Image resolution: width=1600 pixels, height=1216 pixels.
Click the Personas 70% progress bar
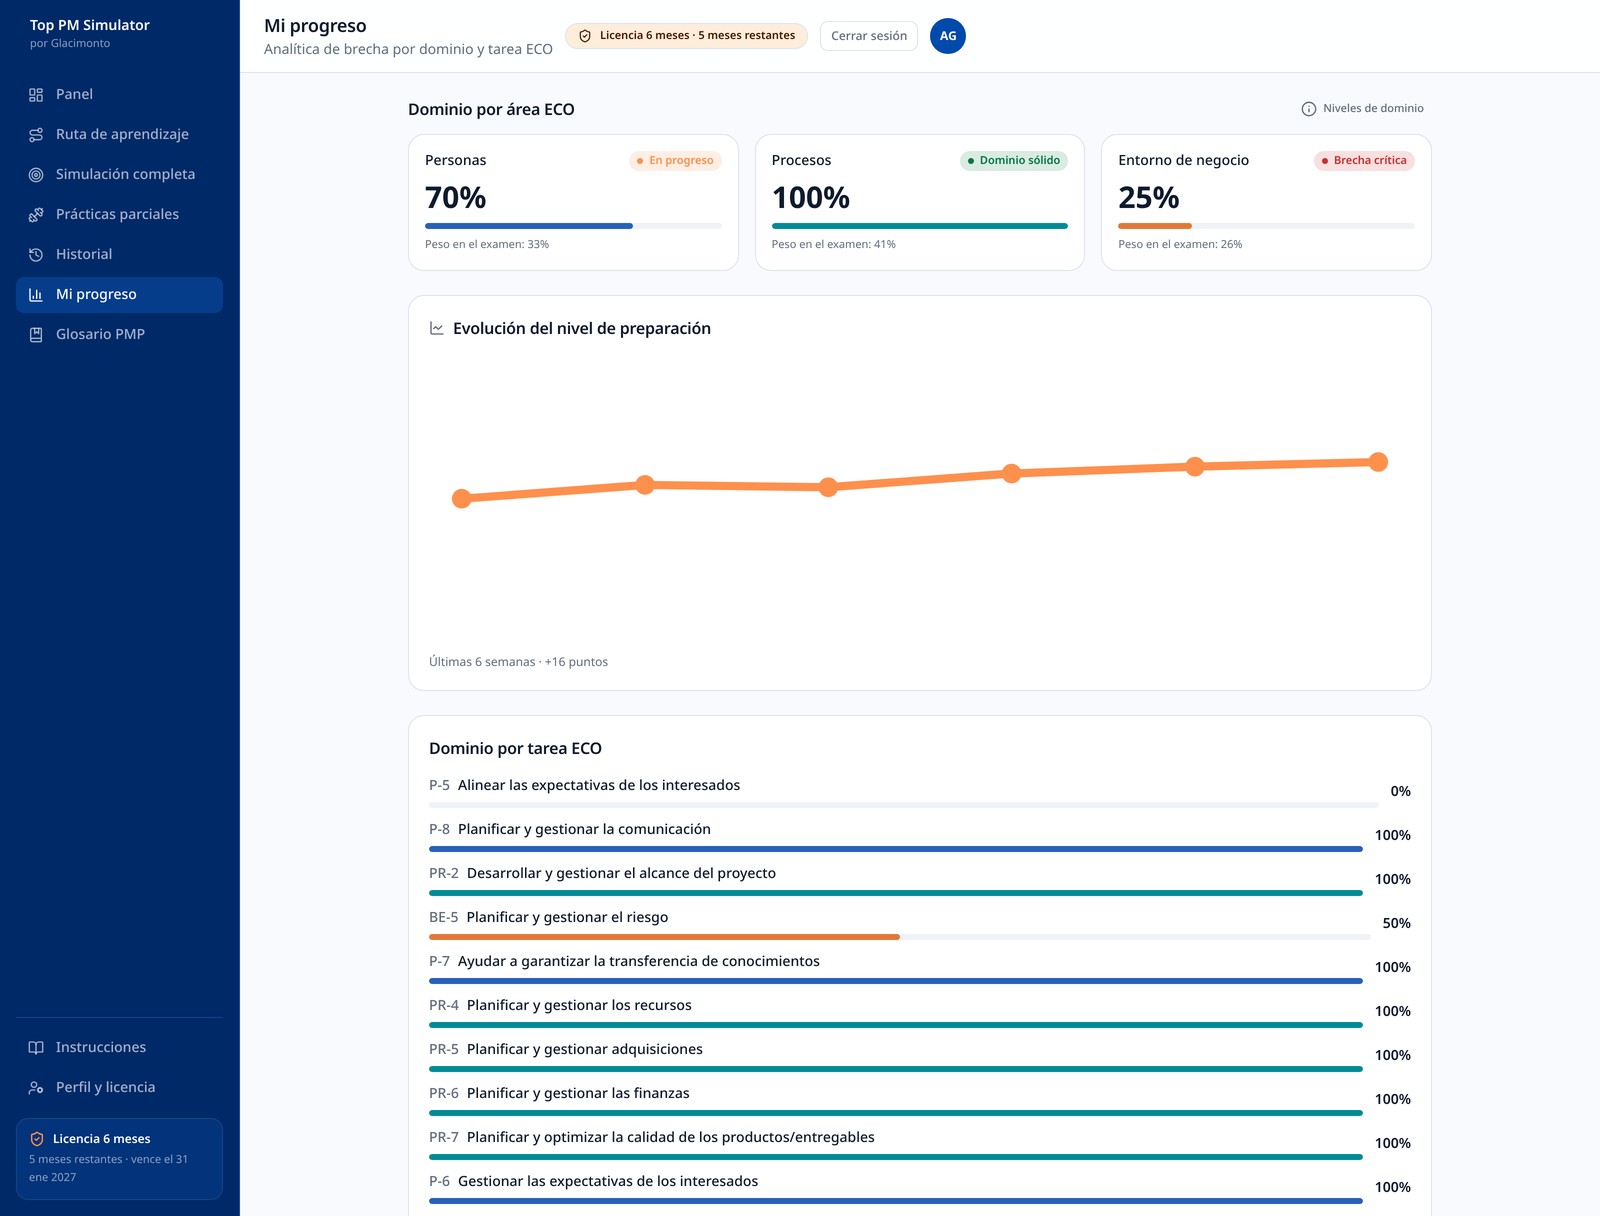573,226
